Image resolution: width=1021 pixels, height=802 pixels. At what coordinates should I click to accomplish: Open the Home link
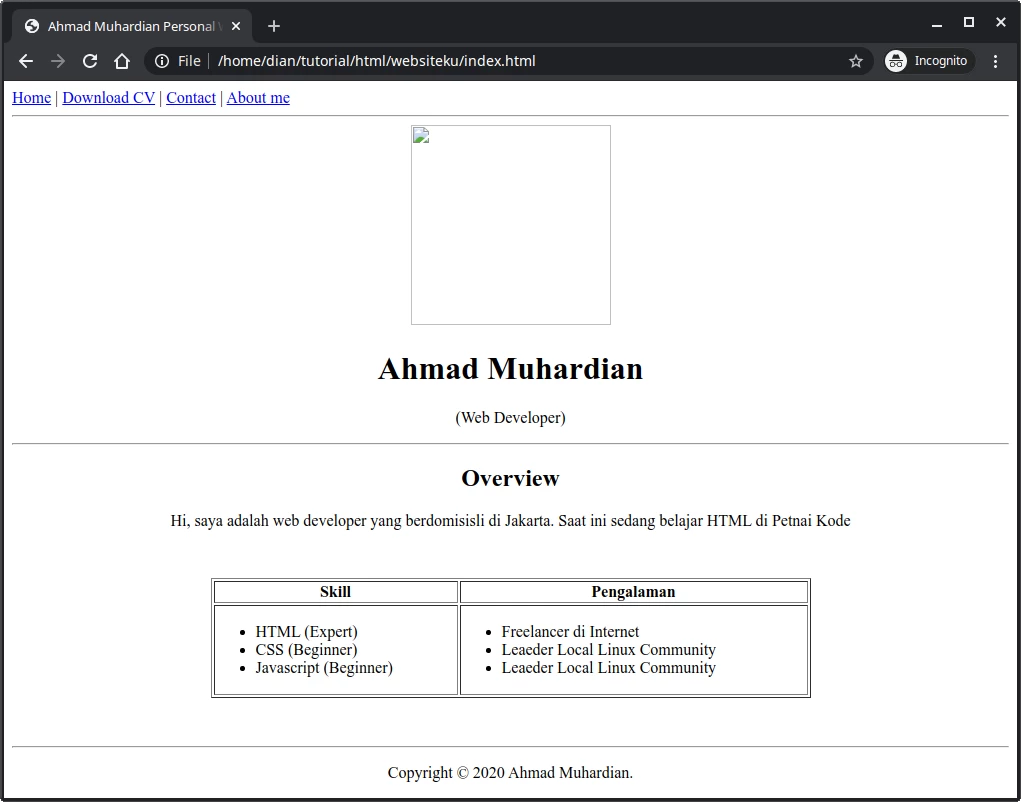click(31, 98)
